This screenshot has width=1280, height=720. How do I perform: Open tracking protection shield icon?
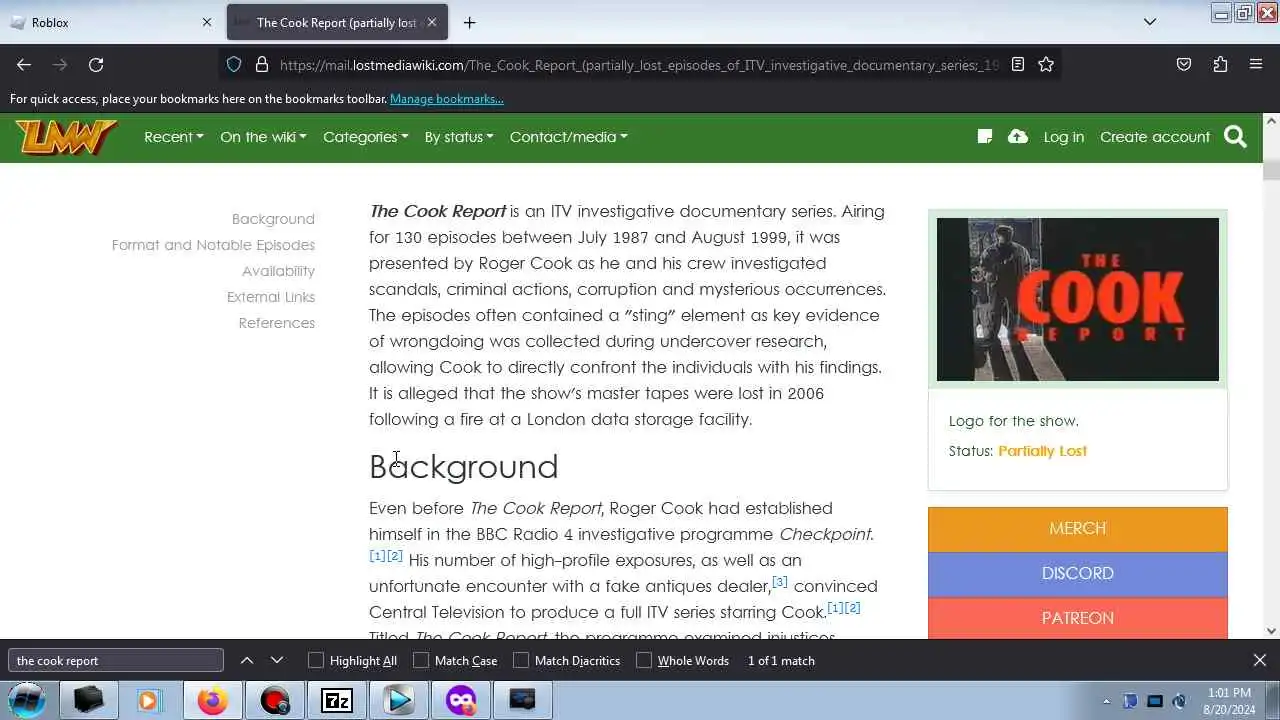coord(234,64)
